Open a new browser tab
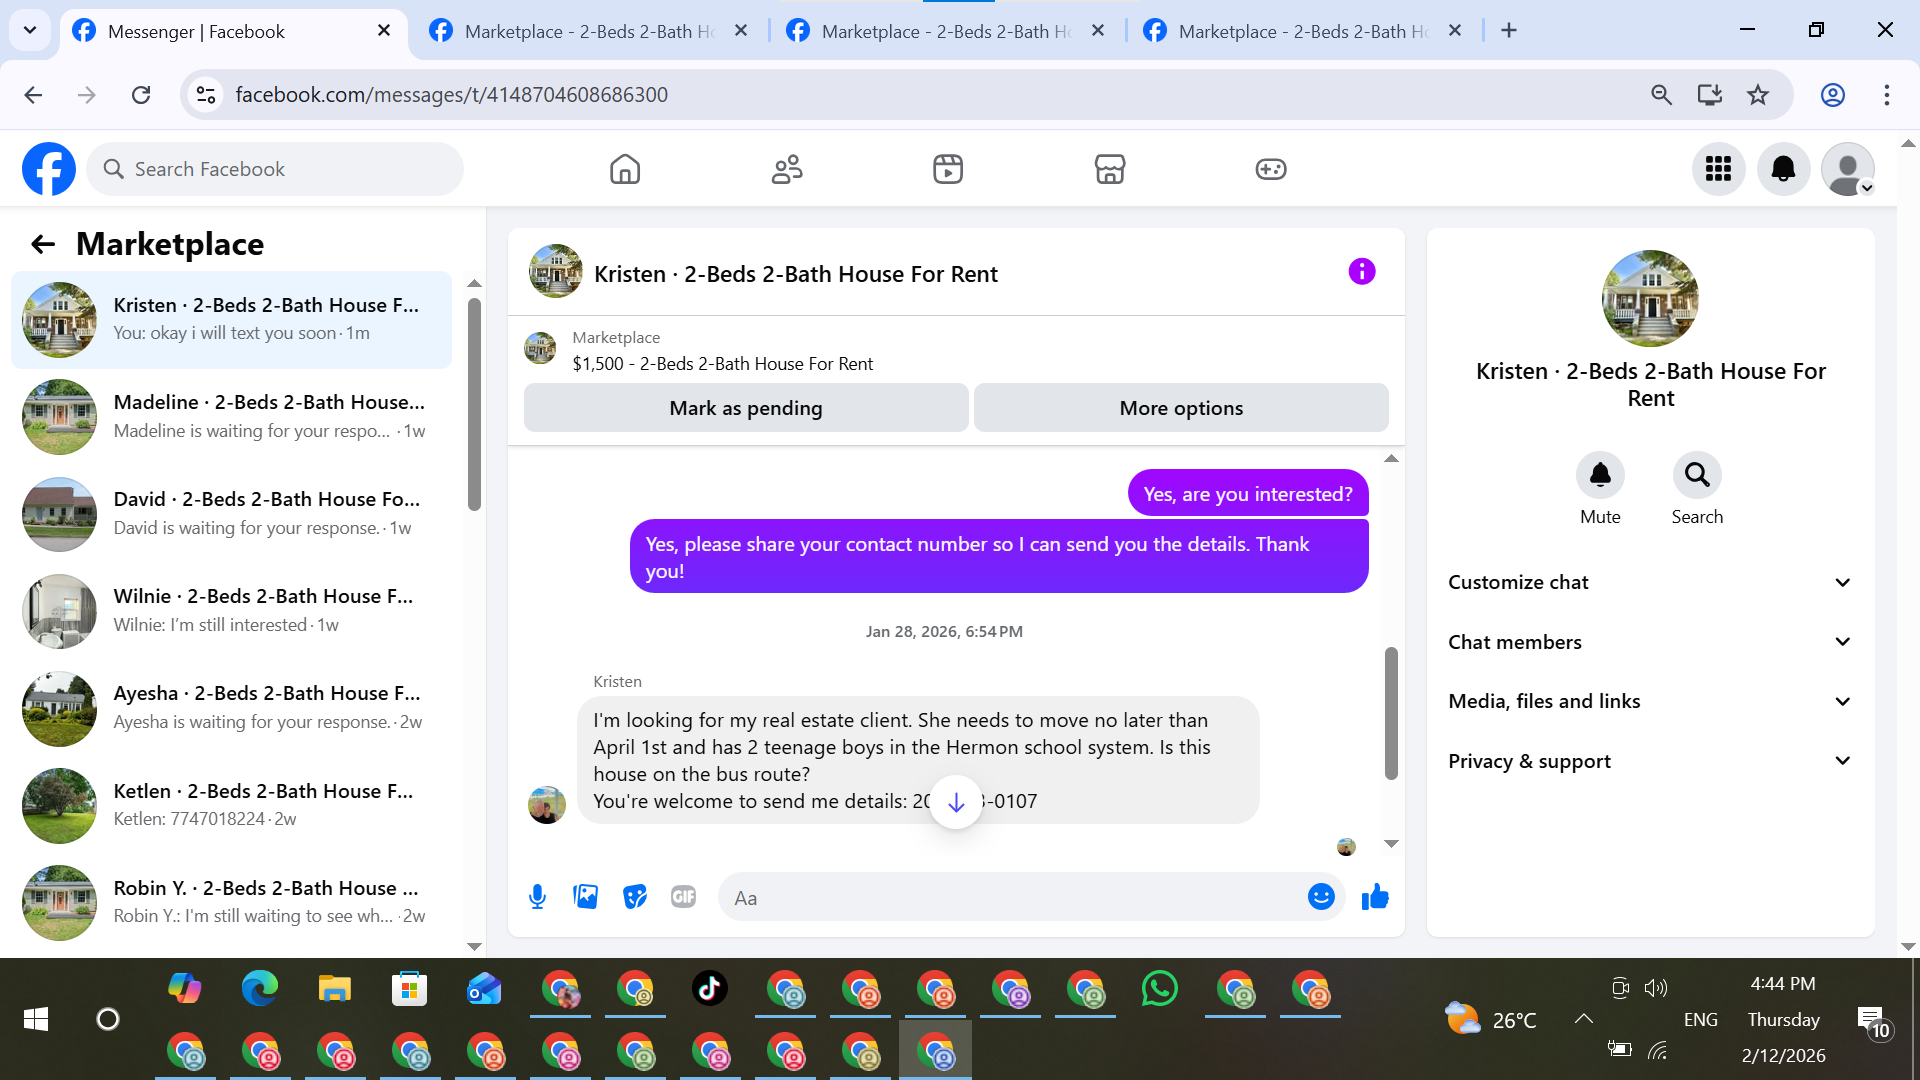Image resolution: width=1920 pixels, height=1080 pixels. tap(1509, 31)
